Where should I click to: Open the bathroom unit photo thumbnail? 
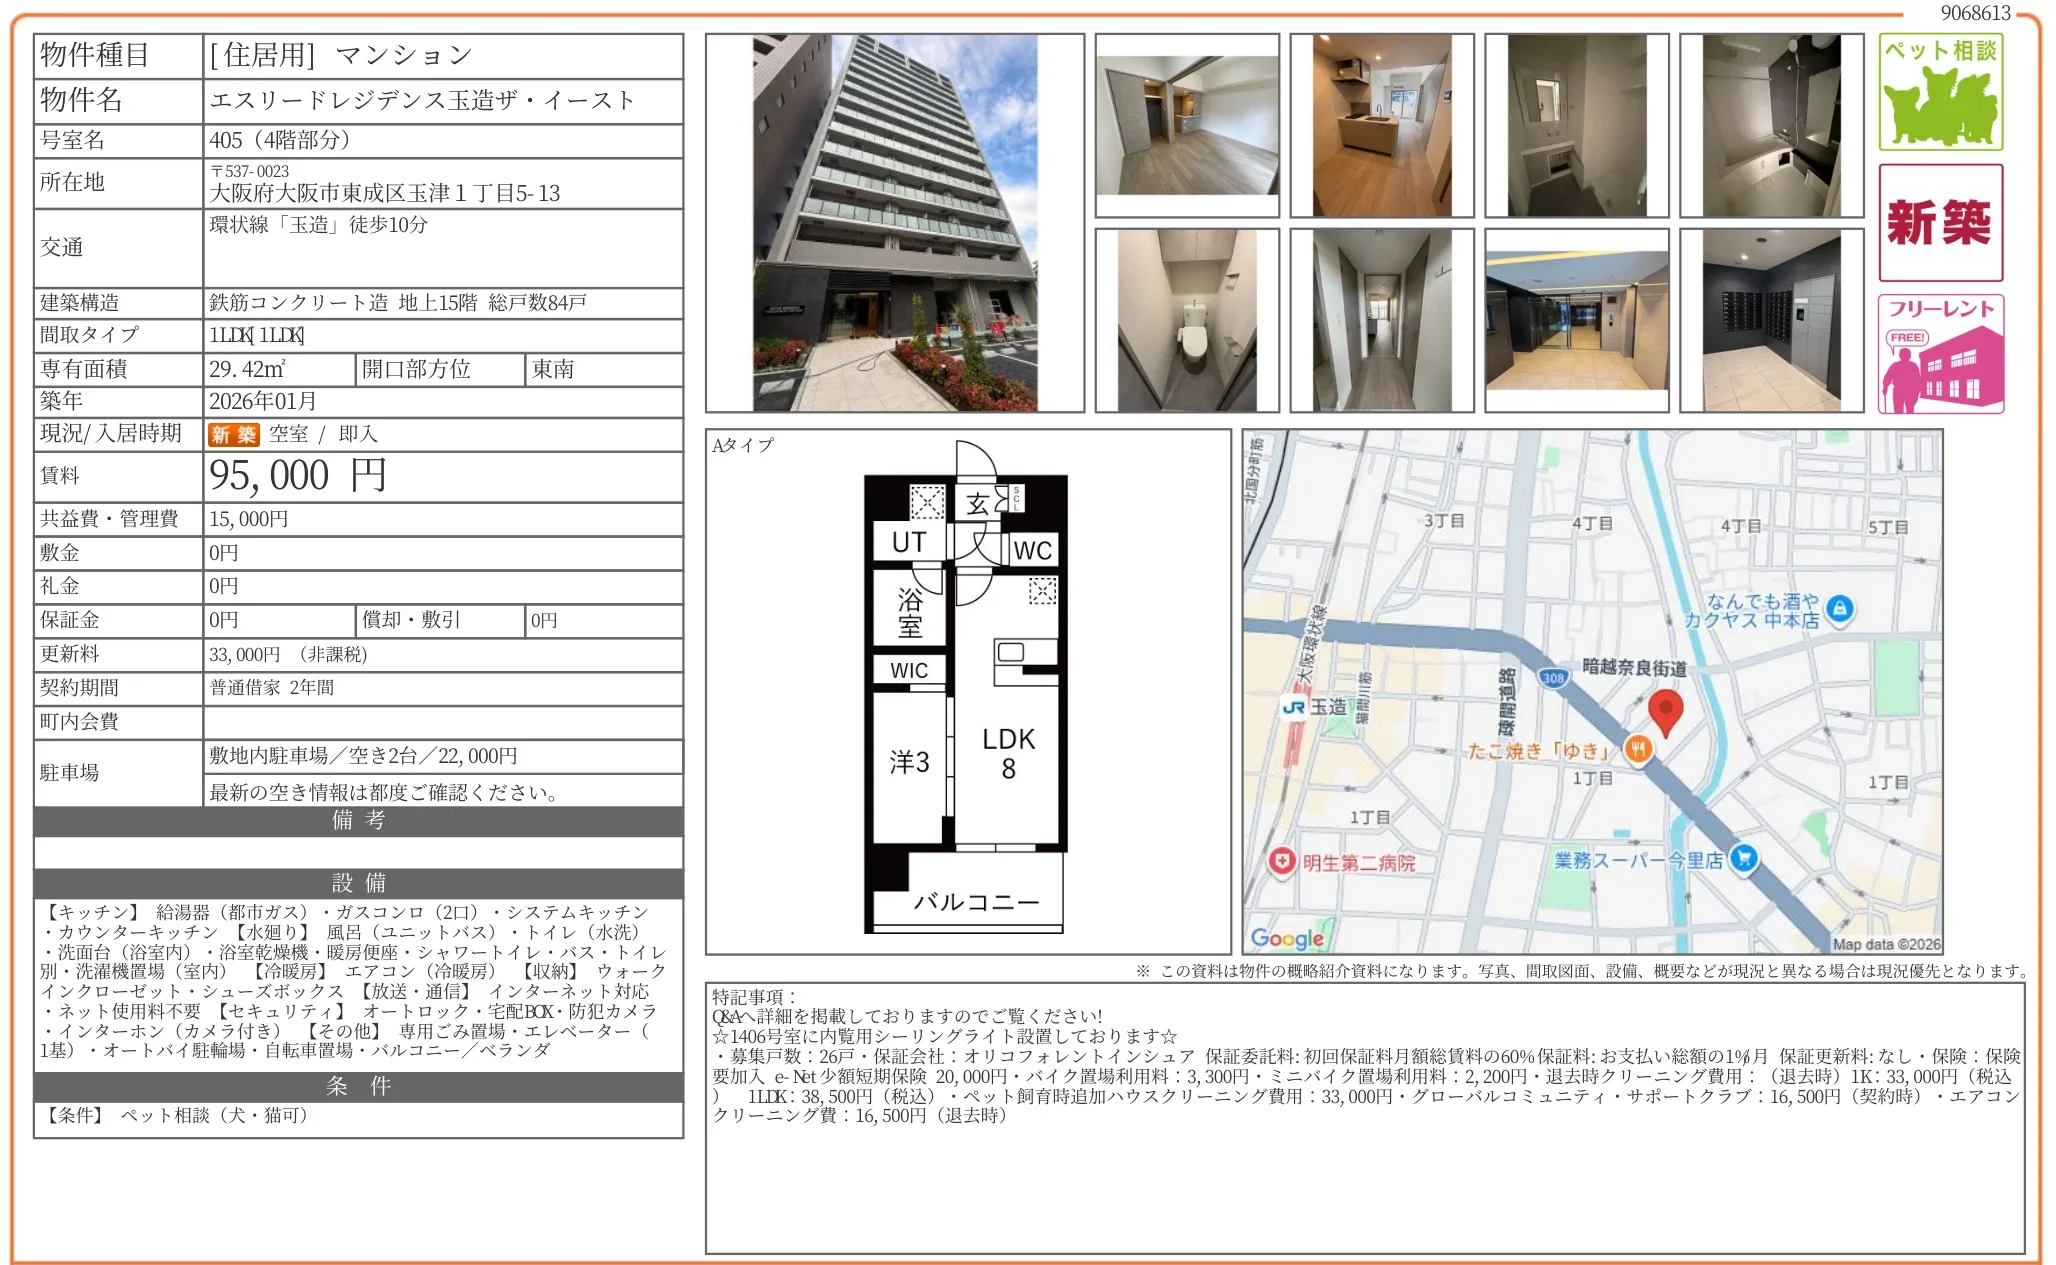point(1771,125)
